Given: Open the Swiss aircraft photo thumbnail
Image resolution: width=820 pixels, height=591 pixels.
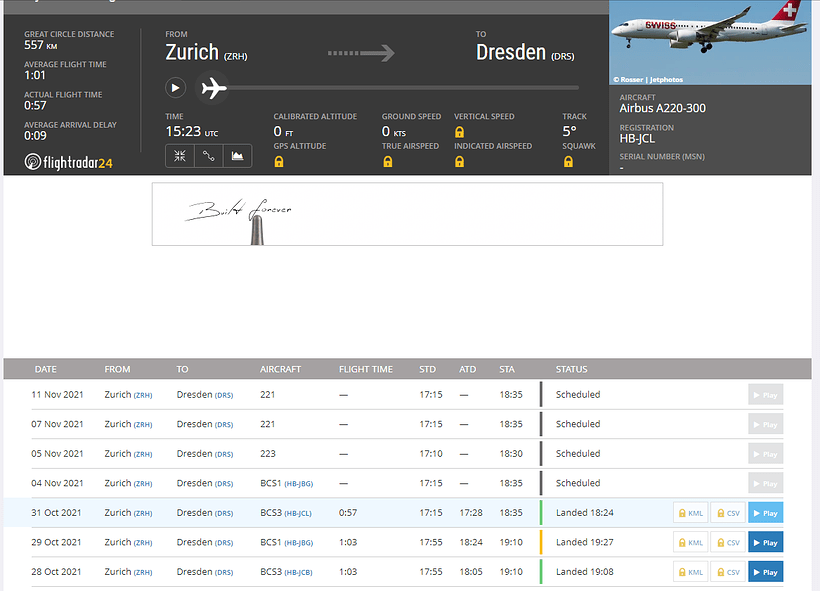Looking at the screenshot, I should (710, 42).
